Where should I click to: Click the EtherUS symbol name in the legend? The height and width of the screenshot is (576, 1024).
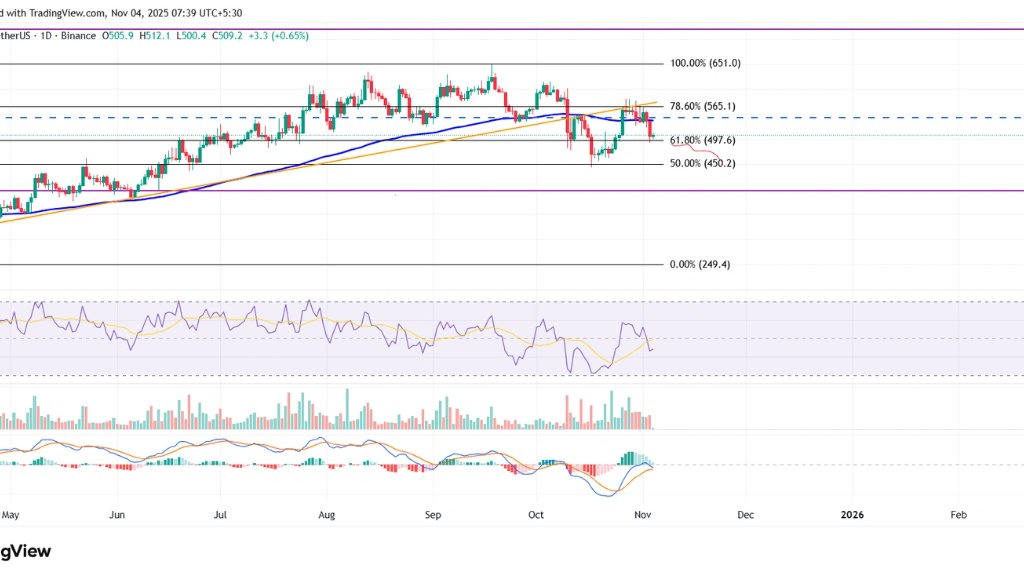pyautogui.click(x=15, y=34)
